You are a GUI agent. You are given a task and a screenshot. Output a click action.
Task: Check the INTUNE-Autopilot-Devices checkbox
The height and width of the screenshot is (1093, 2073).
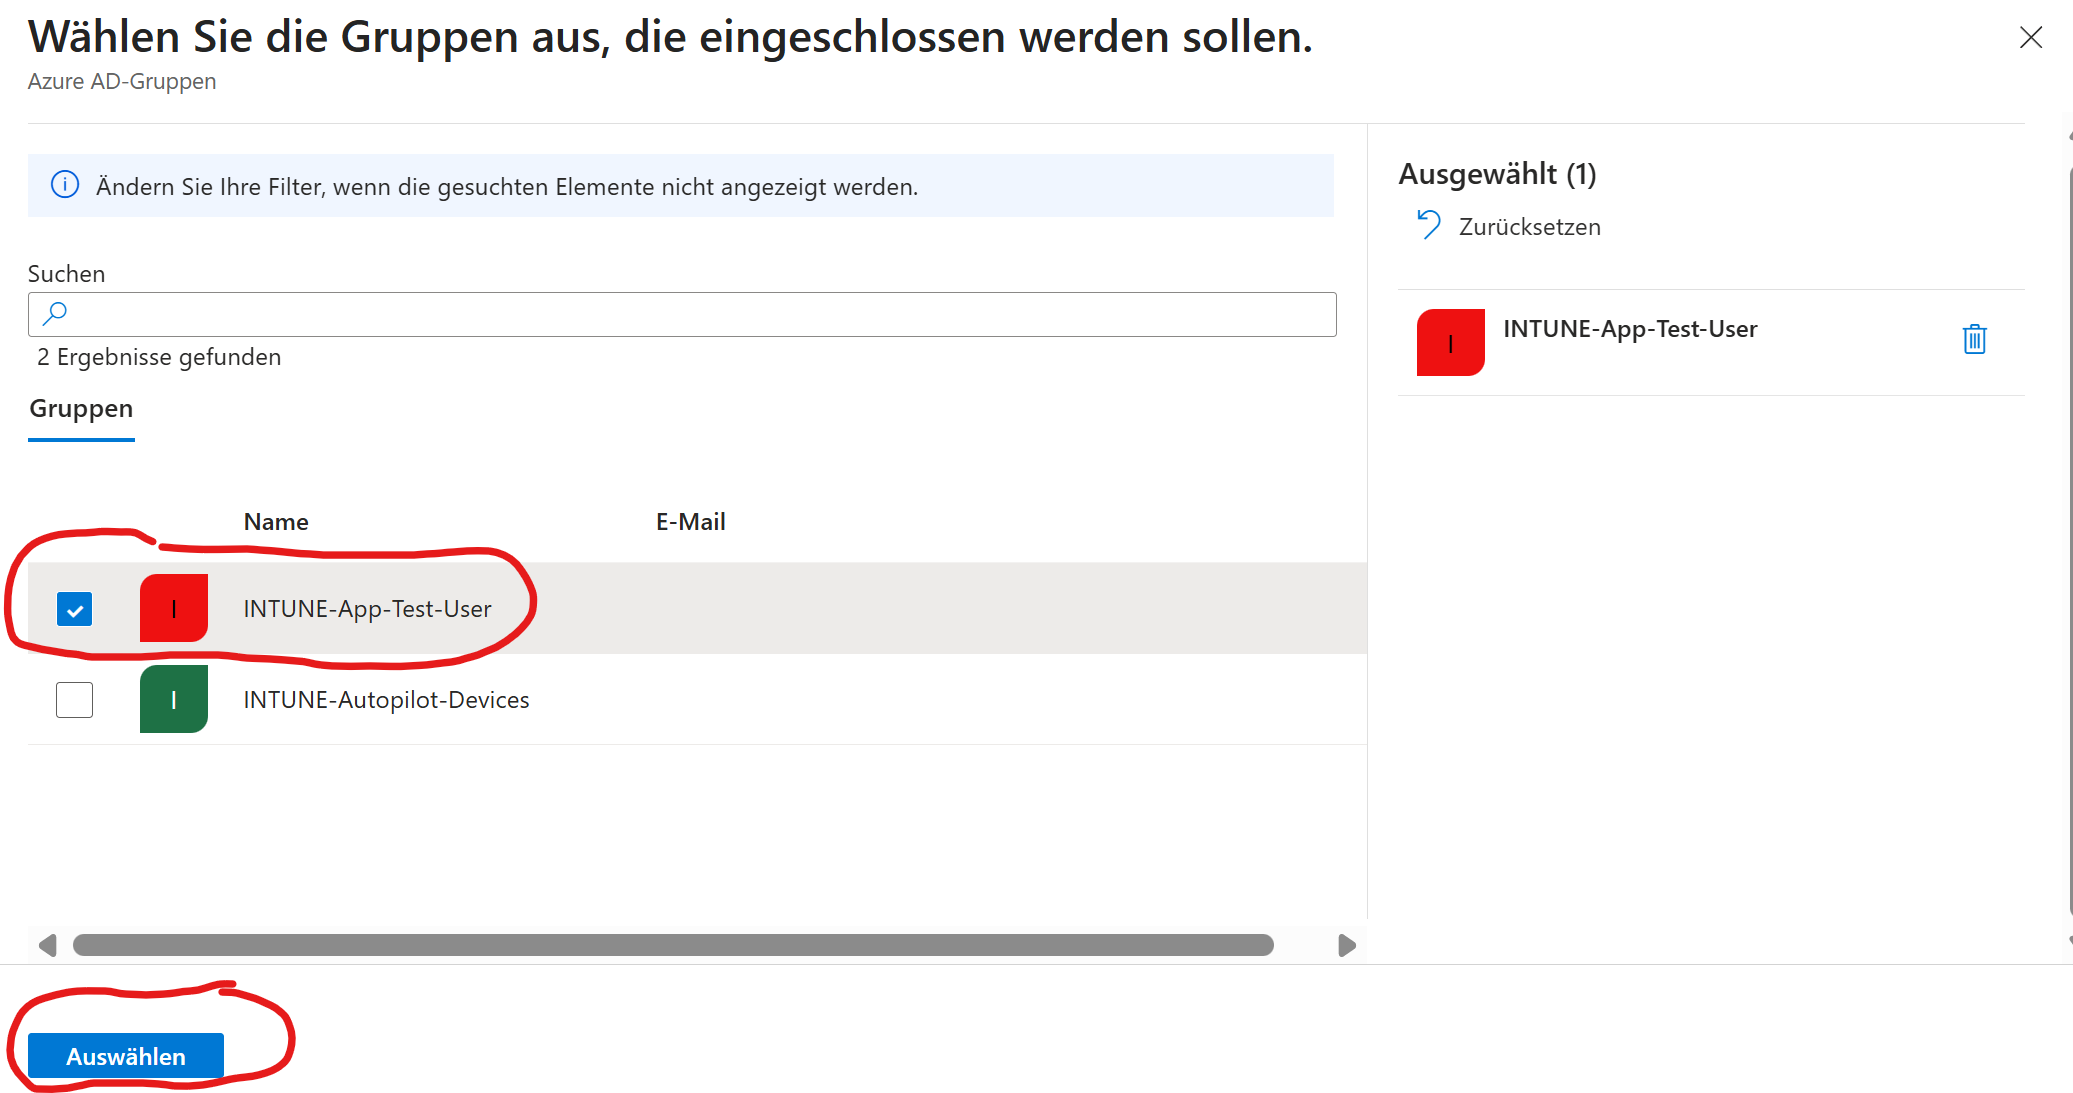[75, 700]
